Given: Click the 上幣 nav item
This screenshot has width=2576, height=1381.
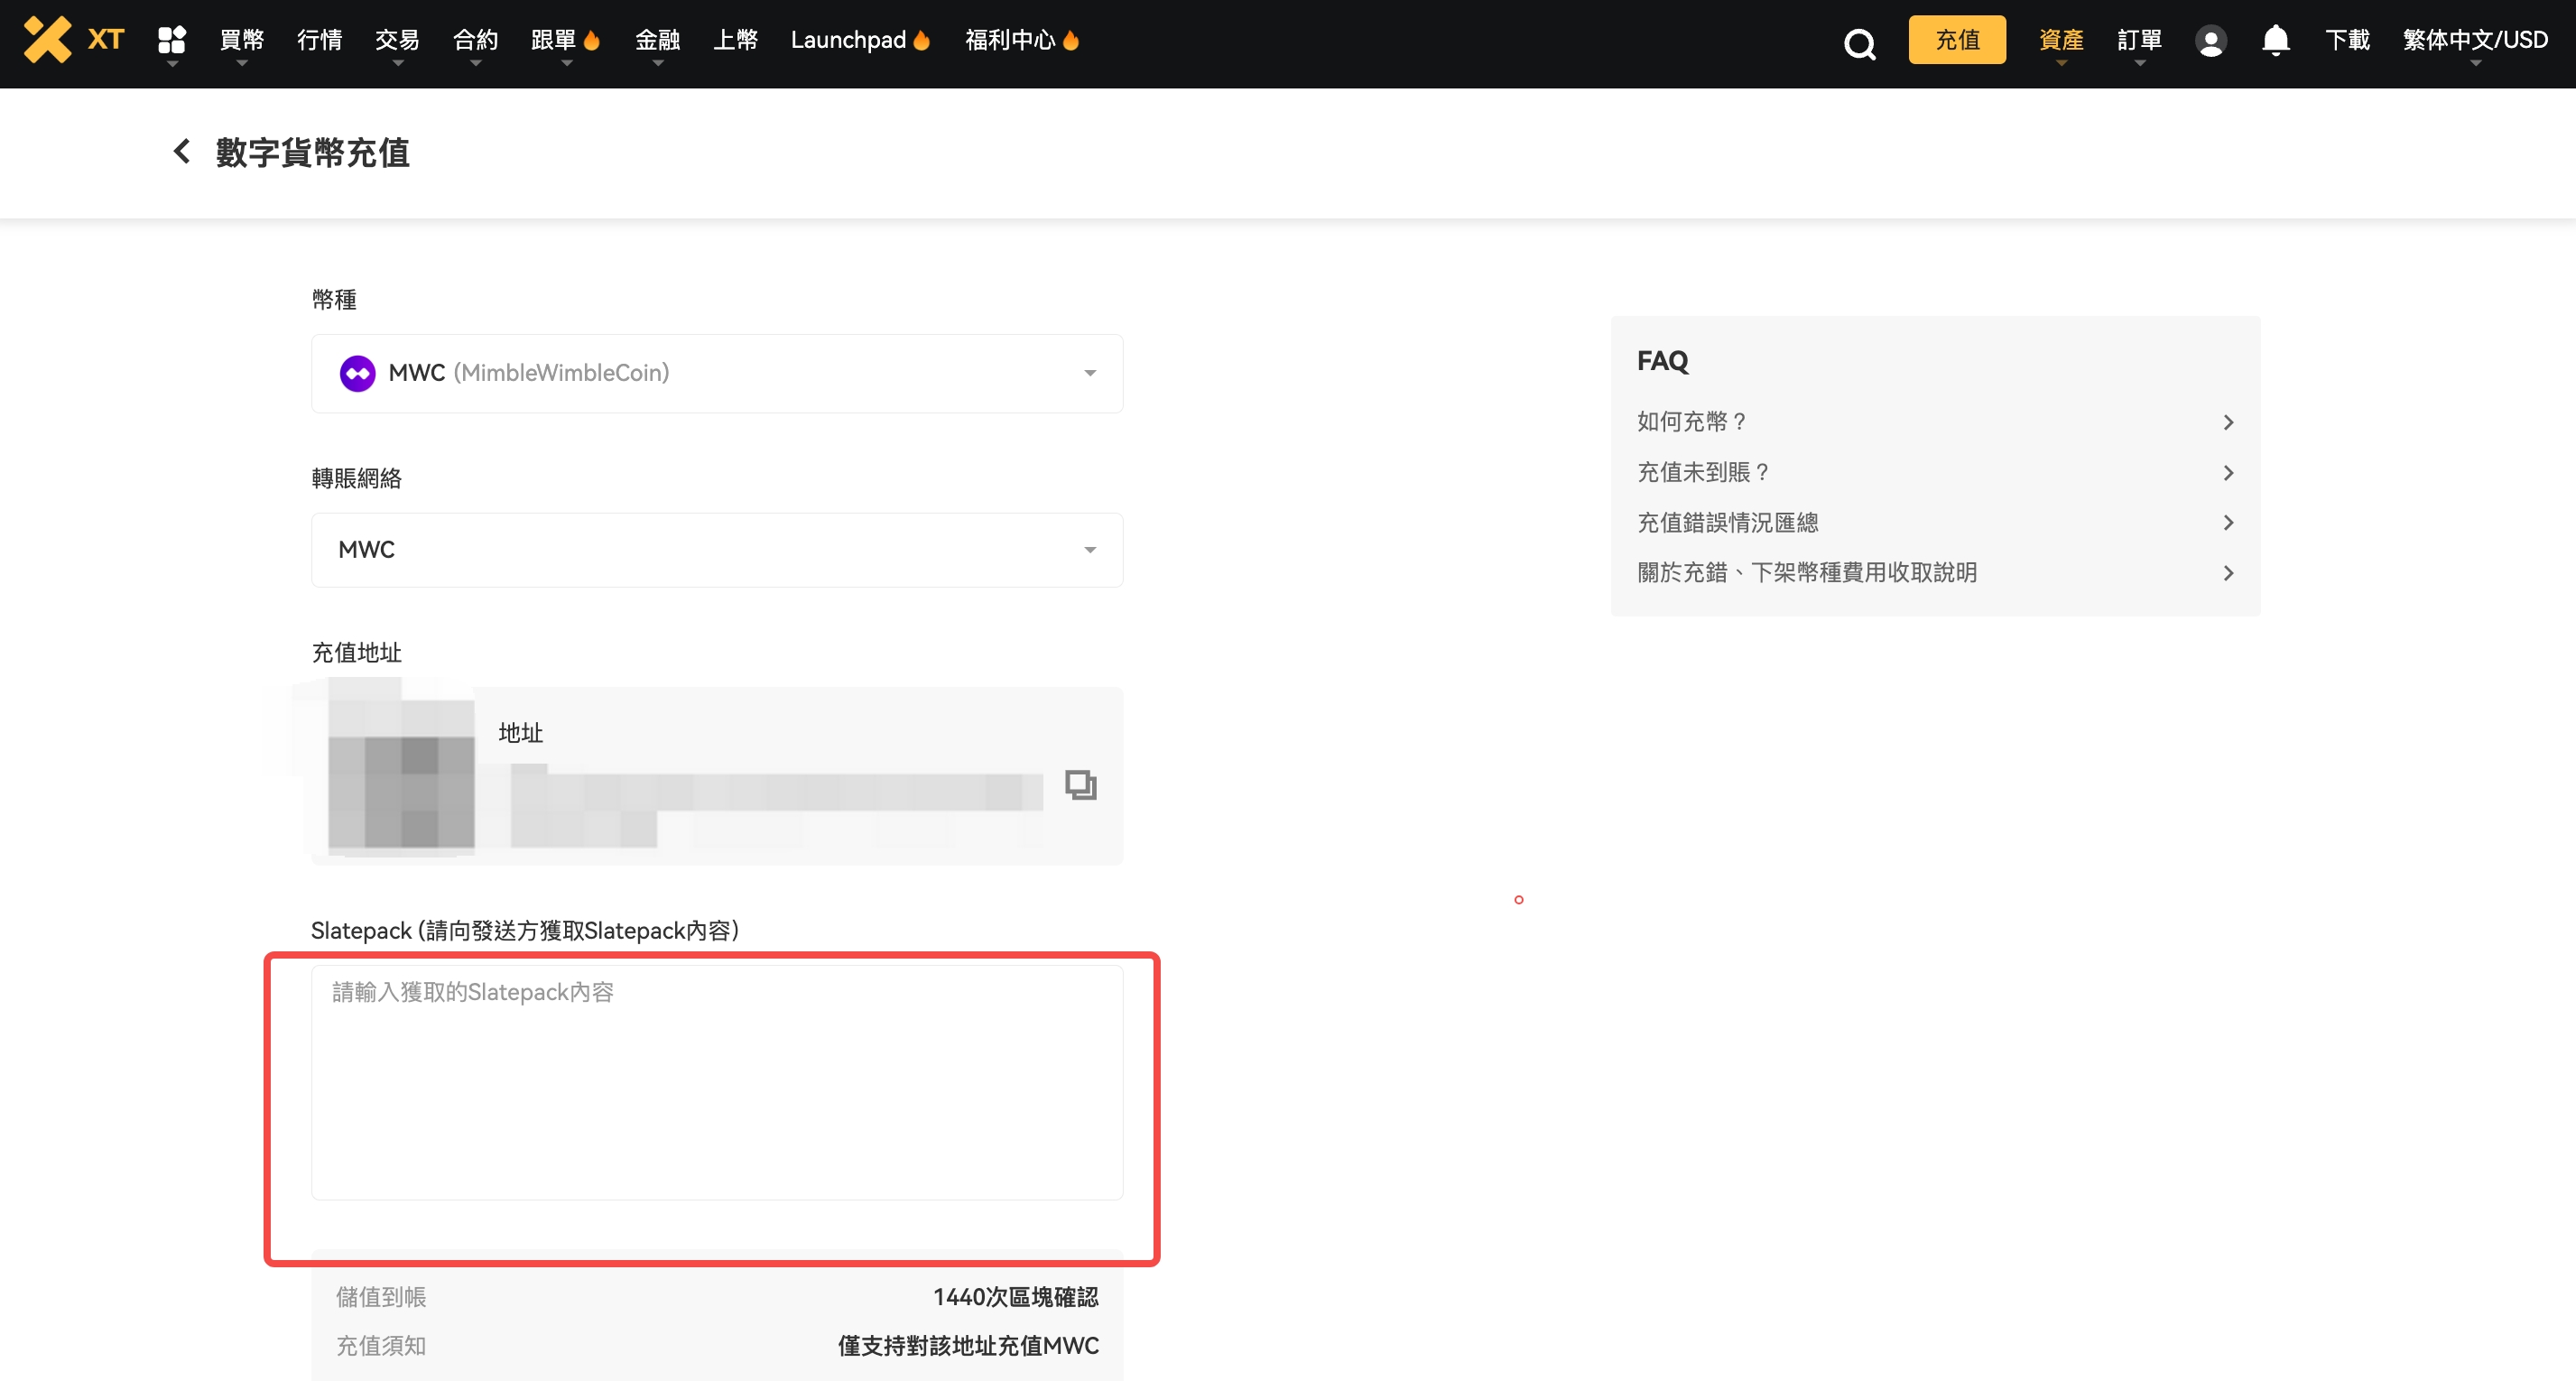Looking at the screenshot, I should pos(735,40).
